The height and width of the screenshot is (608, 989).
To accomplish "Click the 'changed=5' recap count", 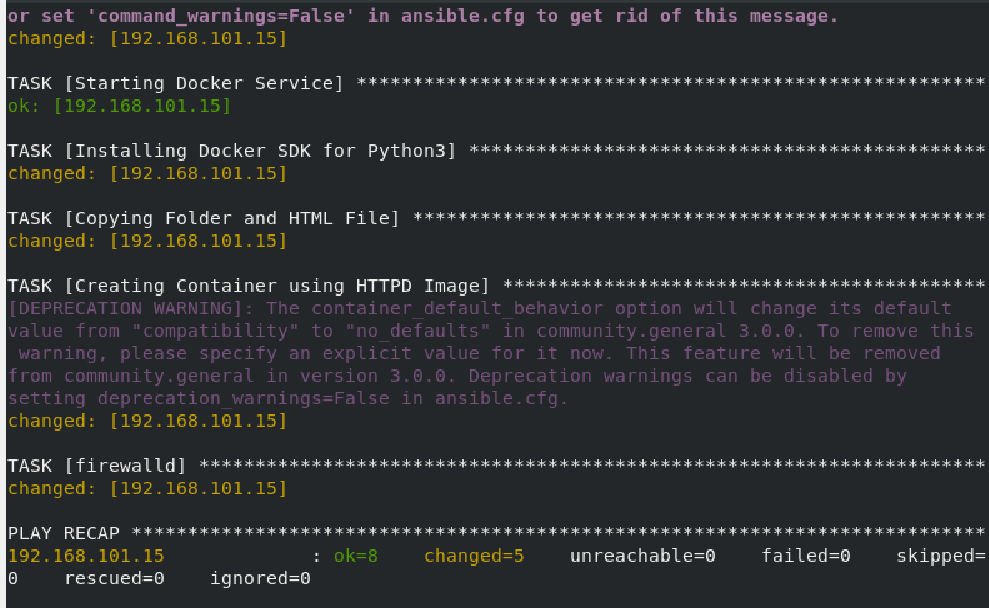I will click(x=474, y=556).
